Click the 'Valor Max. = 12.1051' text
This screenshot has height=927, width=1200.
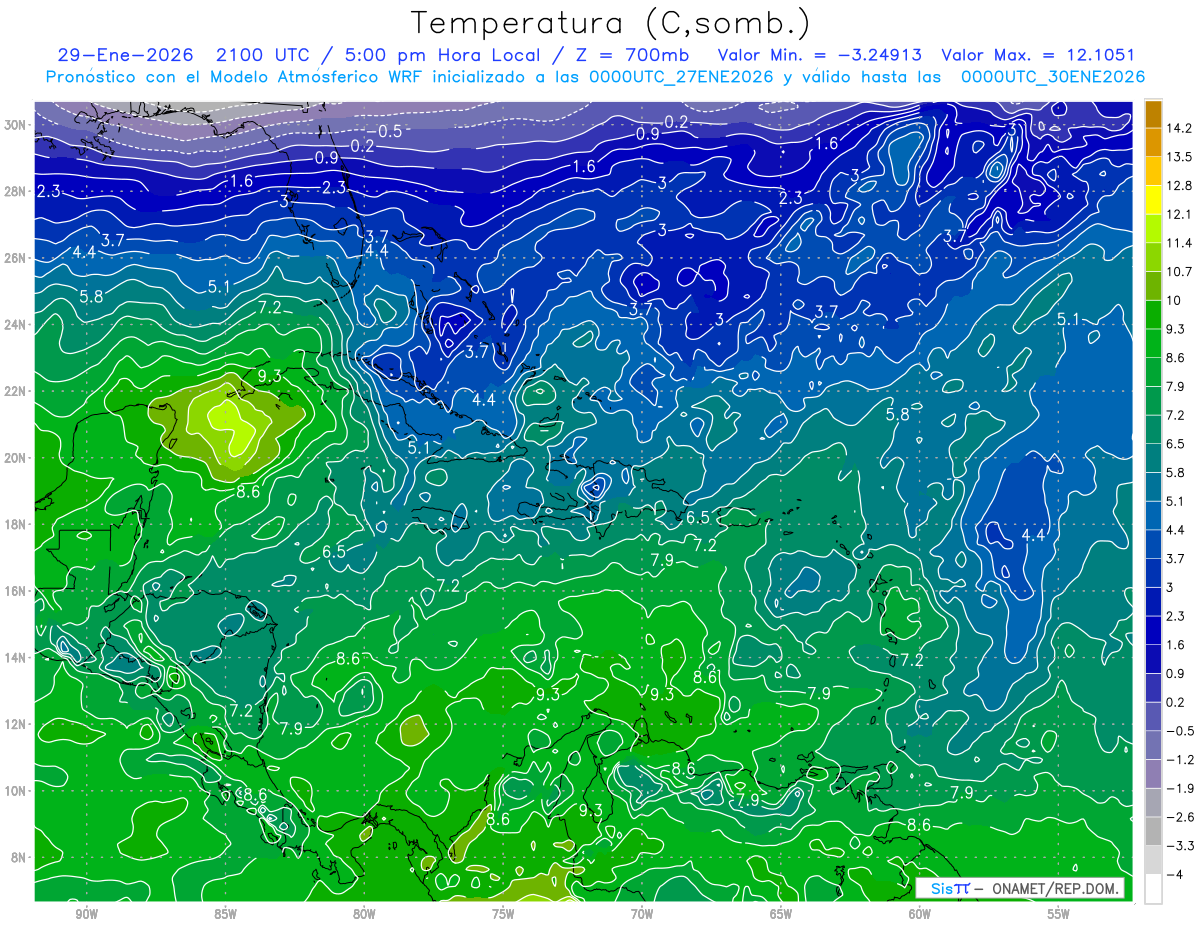1038,55
